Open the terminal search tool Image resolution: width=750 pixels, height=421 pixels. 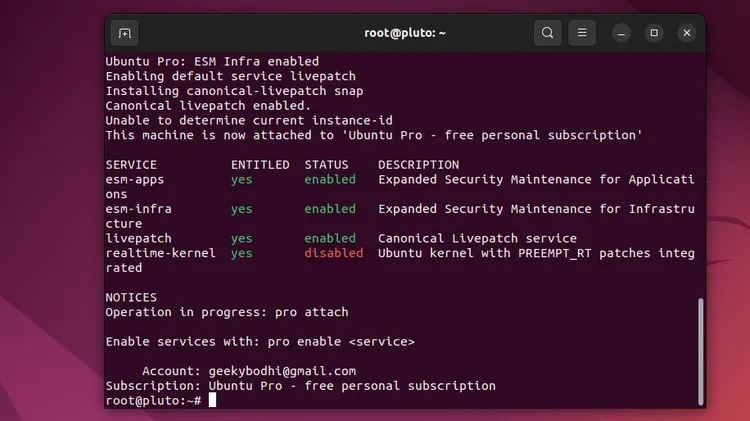pyautogui.click(x=548, y=33)
